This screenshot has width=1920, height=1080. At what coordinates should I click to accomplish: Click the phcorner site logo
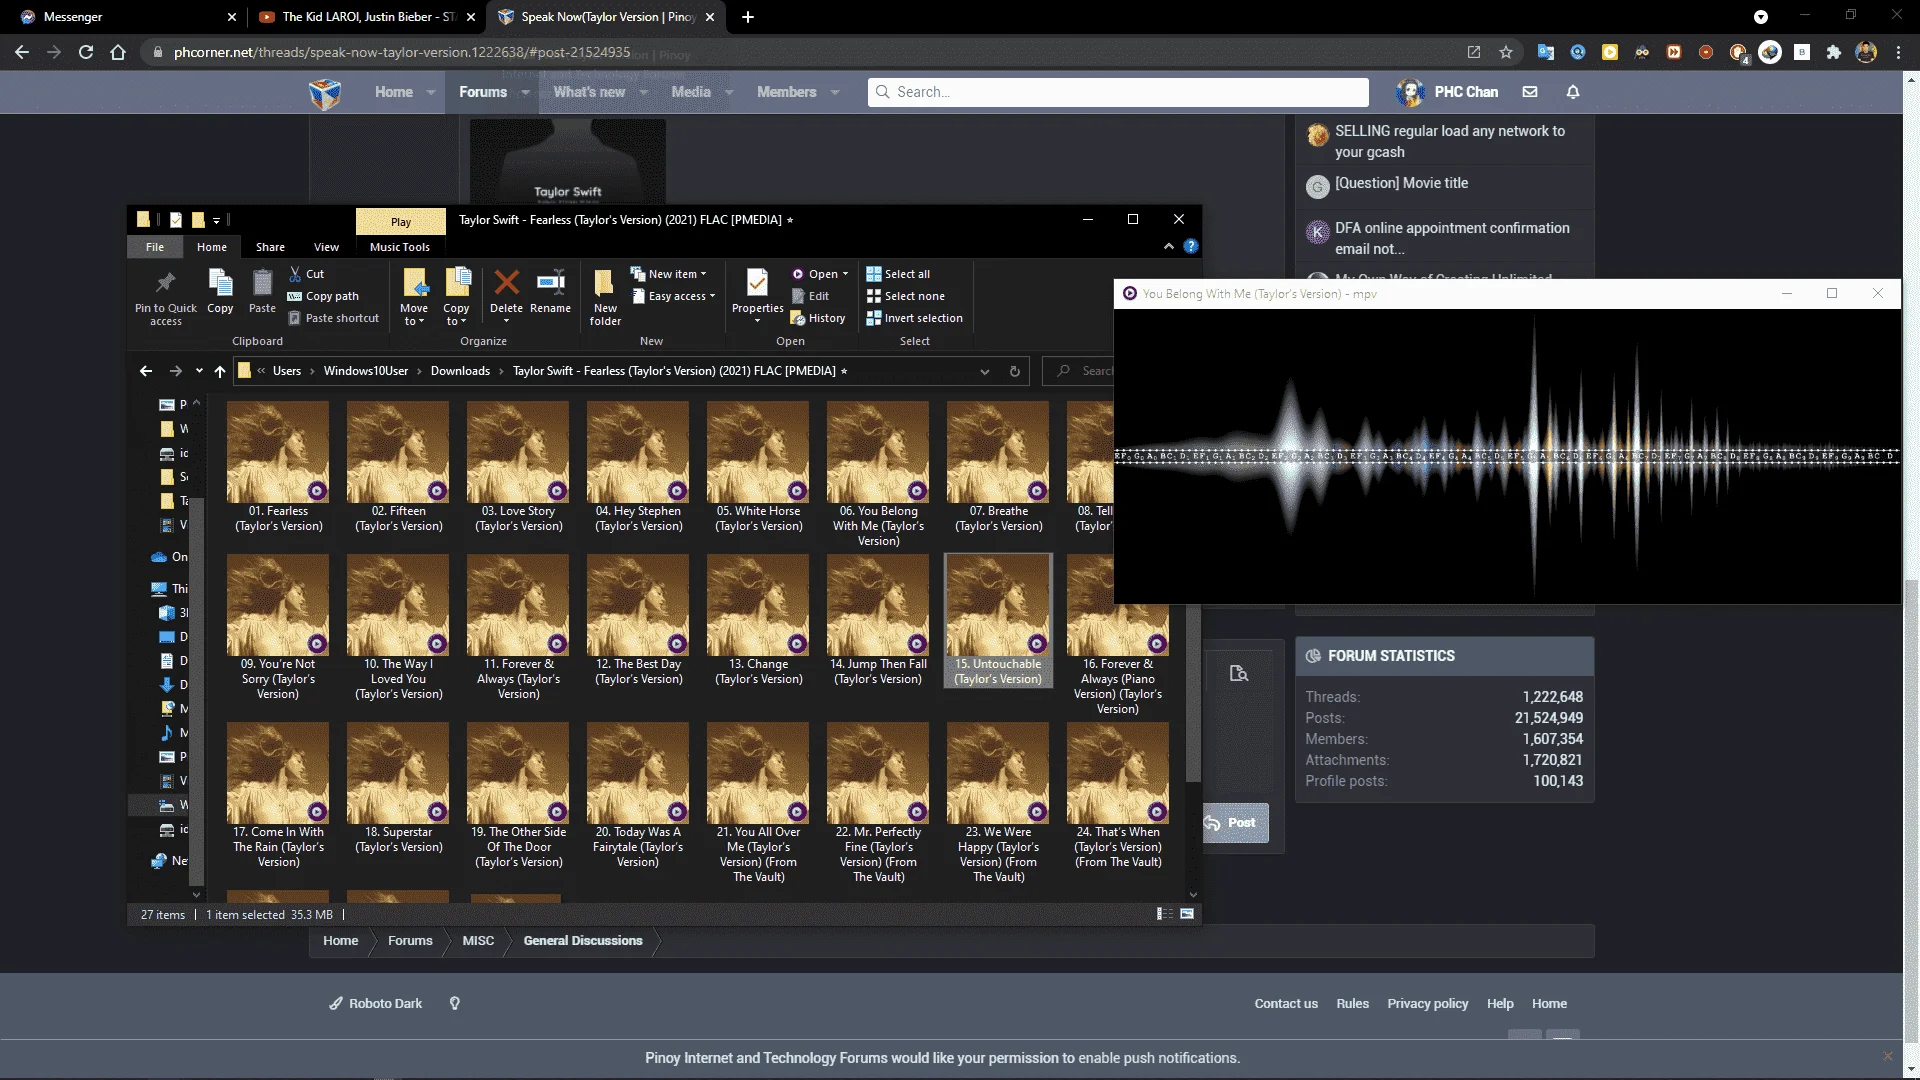tap(325, 92)
